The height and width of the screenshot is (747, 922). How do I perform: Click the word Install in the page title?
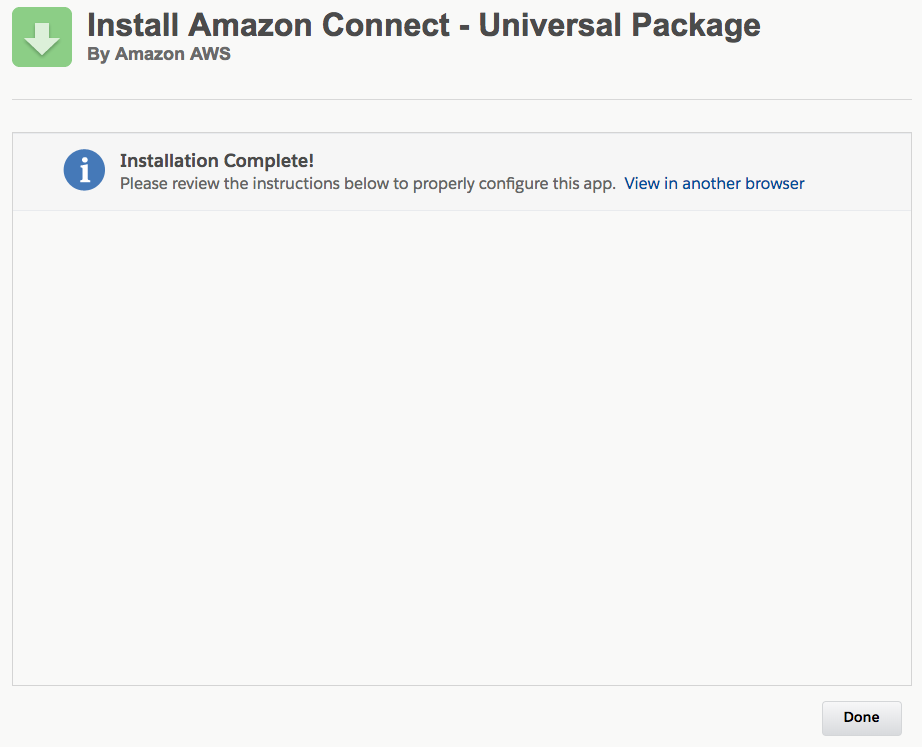pyautogui.click(x=133, y=25)
